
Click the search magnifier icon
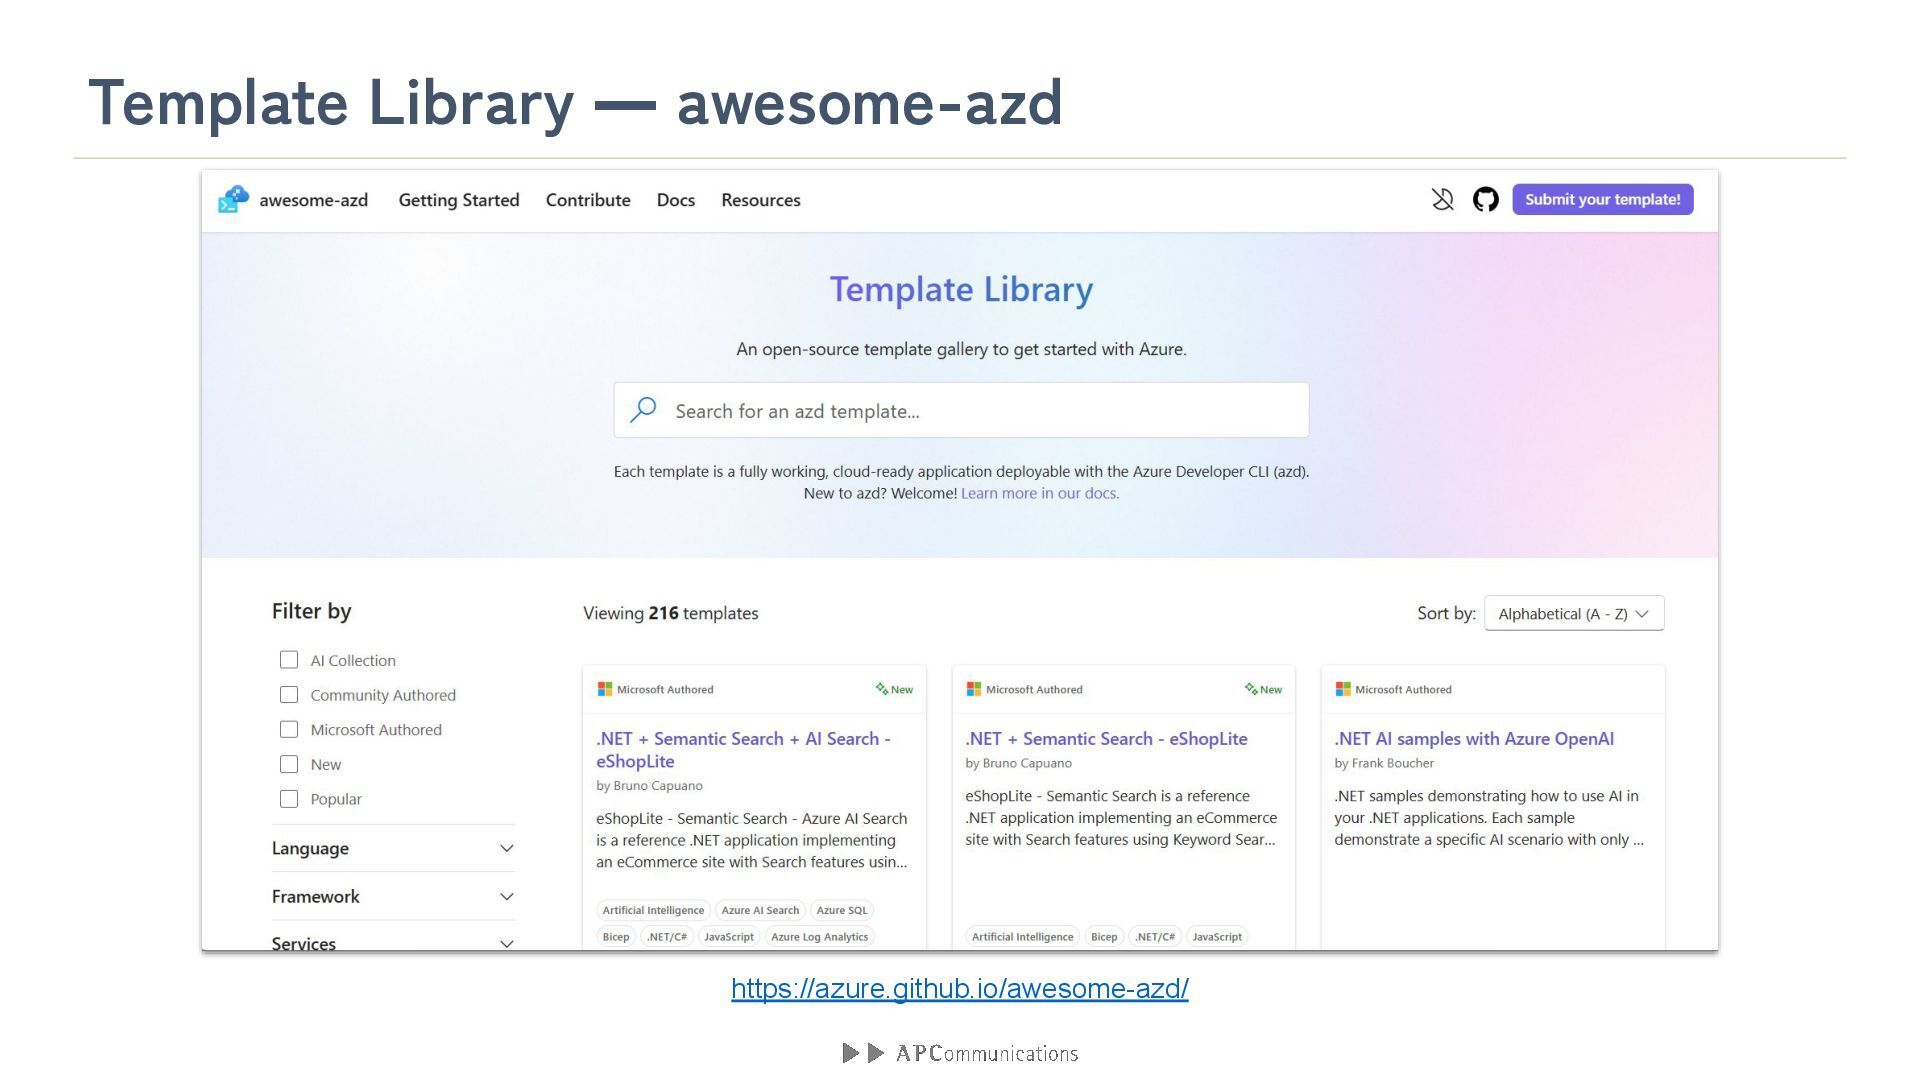point(643,410)
